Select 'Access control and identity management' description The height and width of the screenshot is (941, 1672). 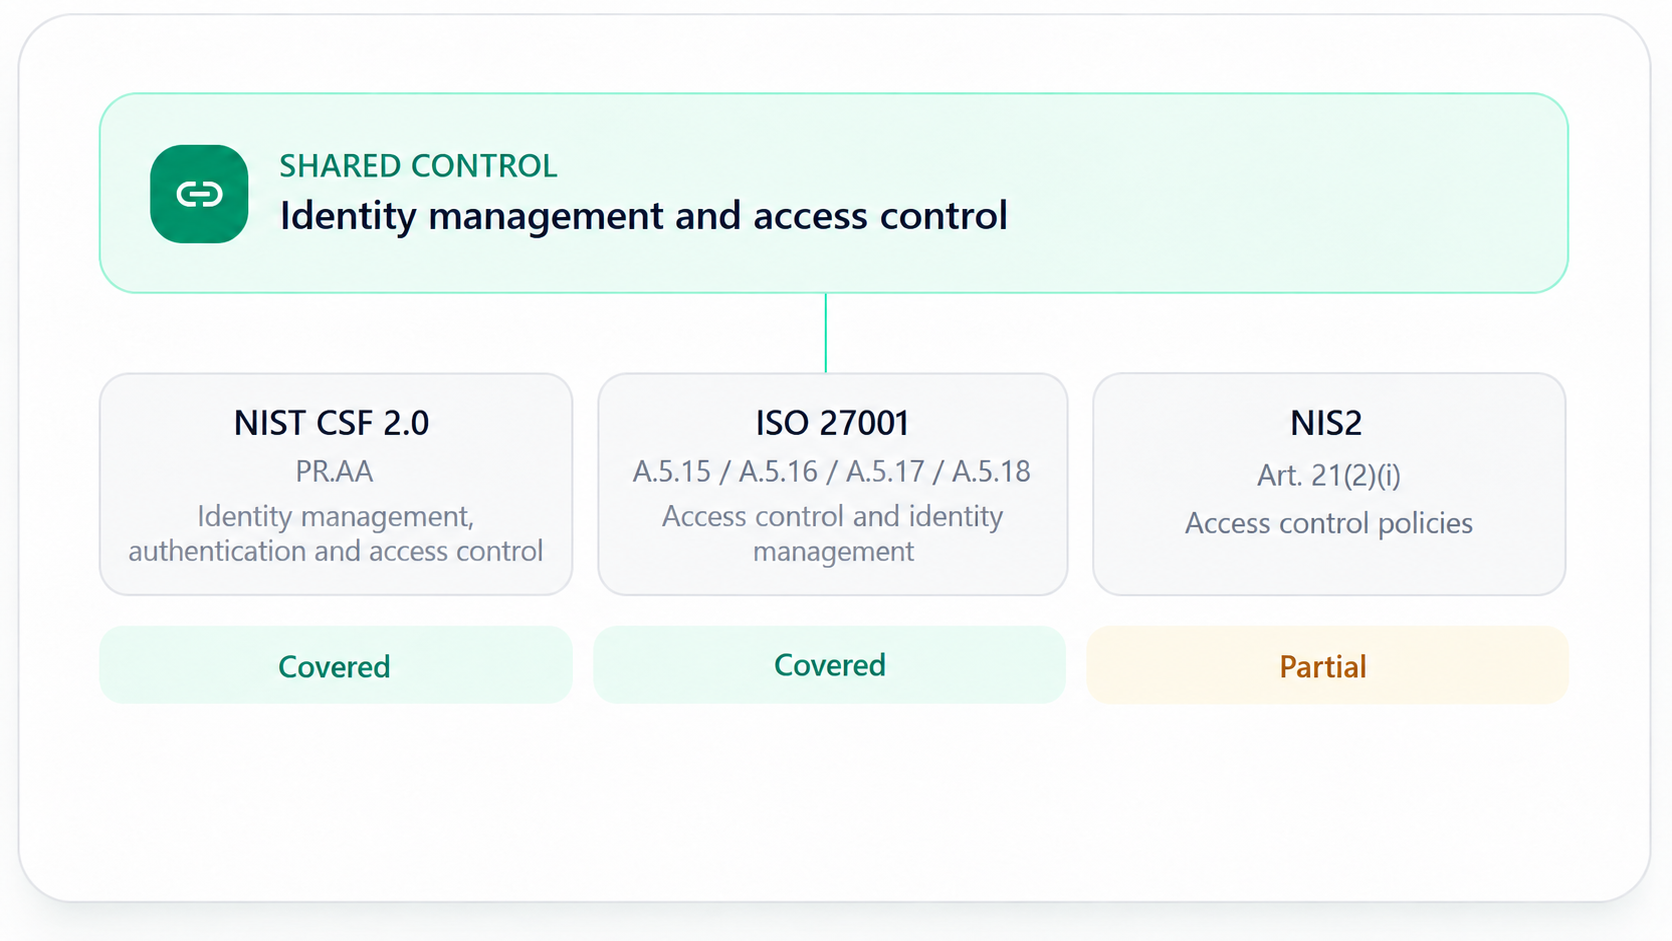(x=833, y=534)
